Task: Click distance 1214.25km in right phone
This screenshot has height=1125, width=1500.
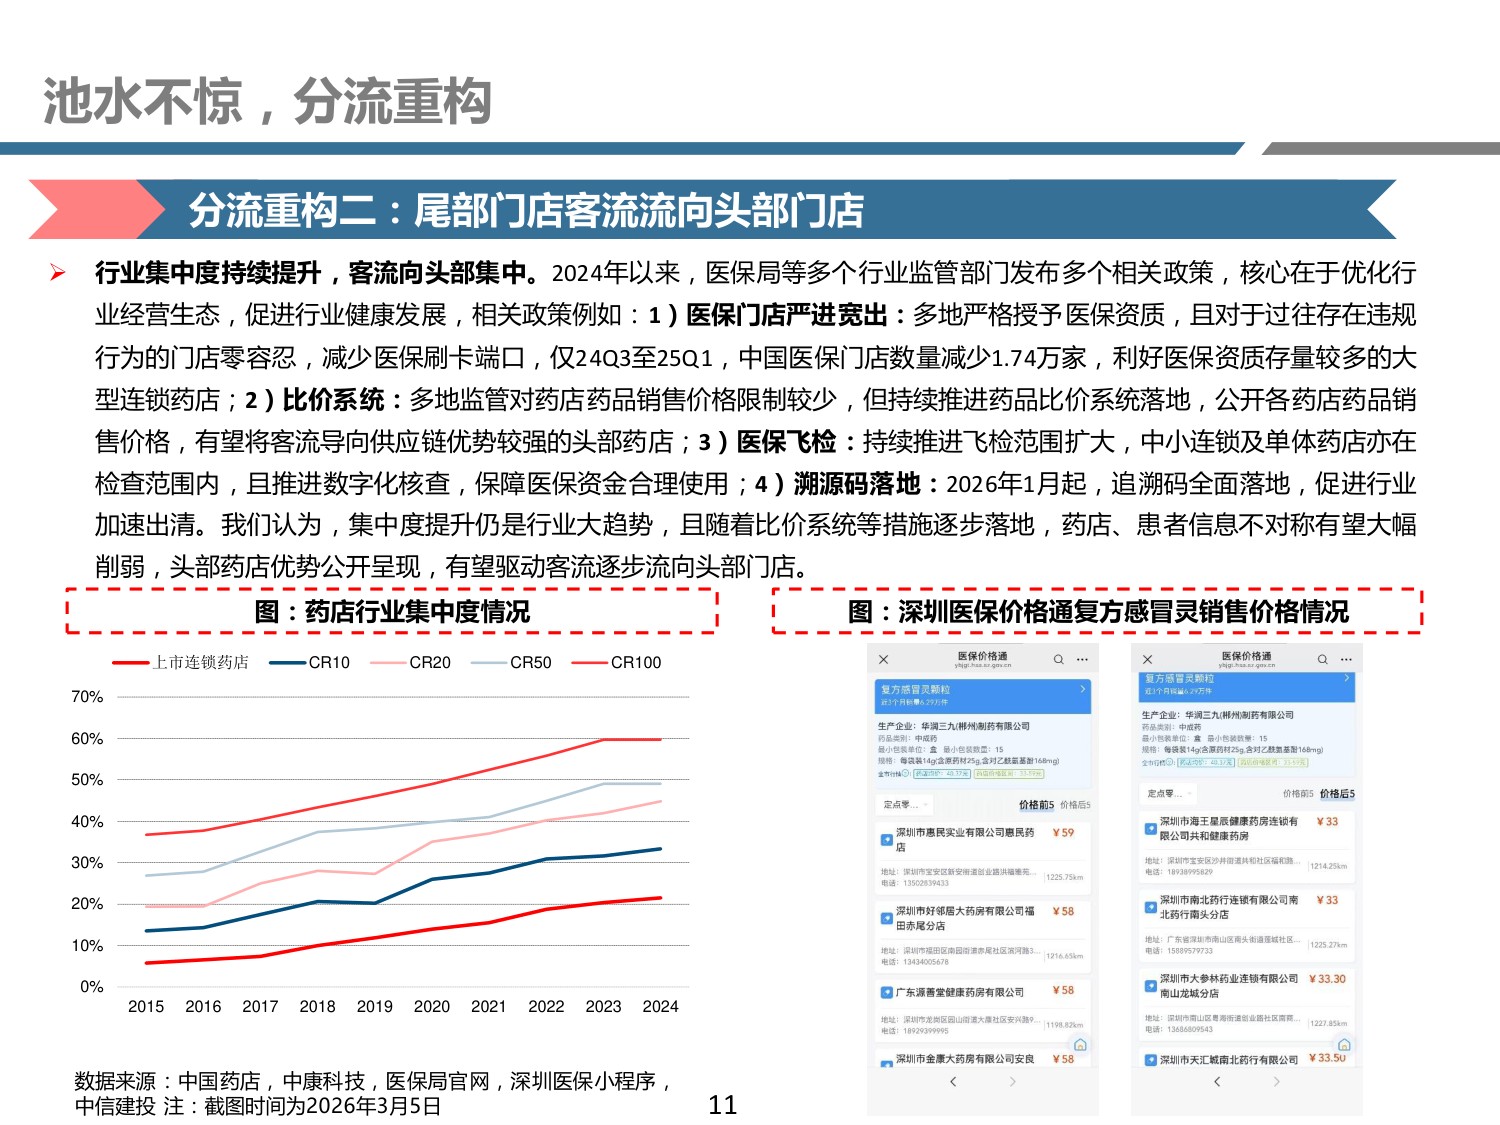Action: [x=1329, y=866]
